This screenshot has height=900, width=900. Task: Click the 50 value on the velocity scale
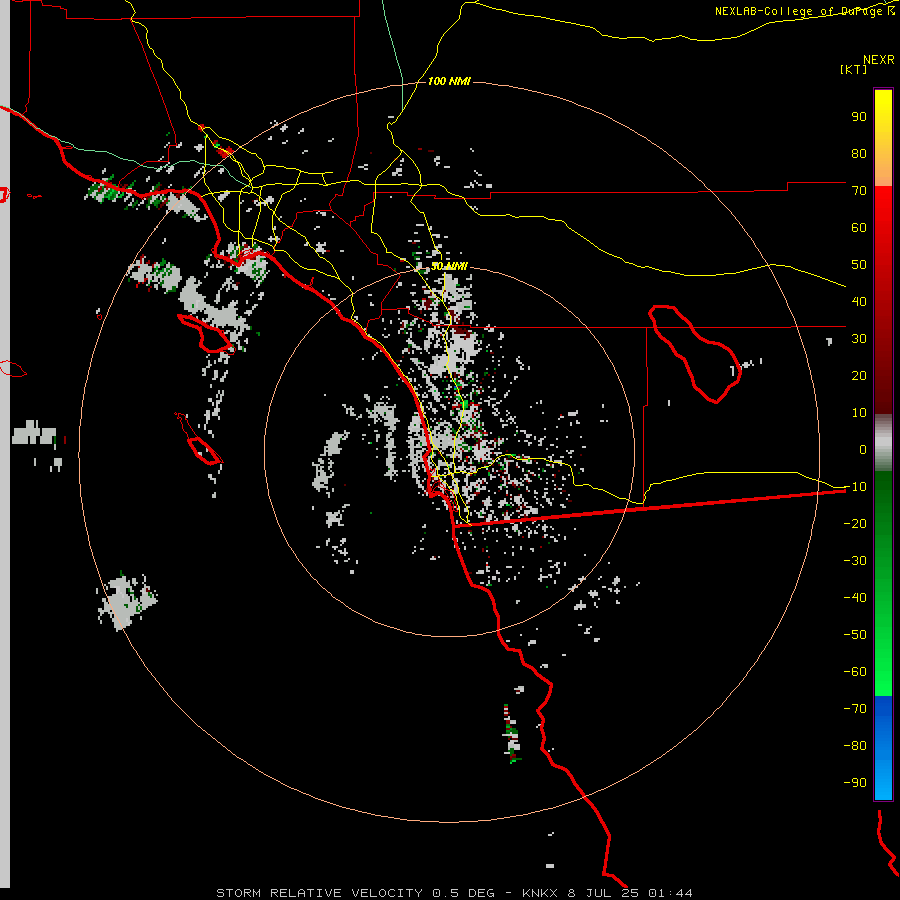point(859,265)
